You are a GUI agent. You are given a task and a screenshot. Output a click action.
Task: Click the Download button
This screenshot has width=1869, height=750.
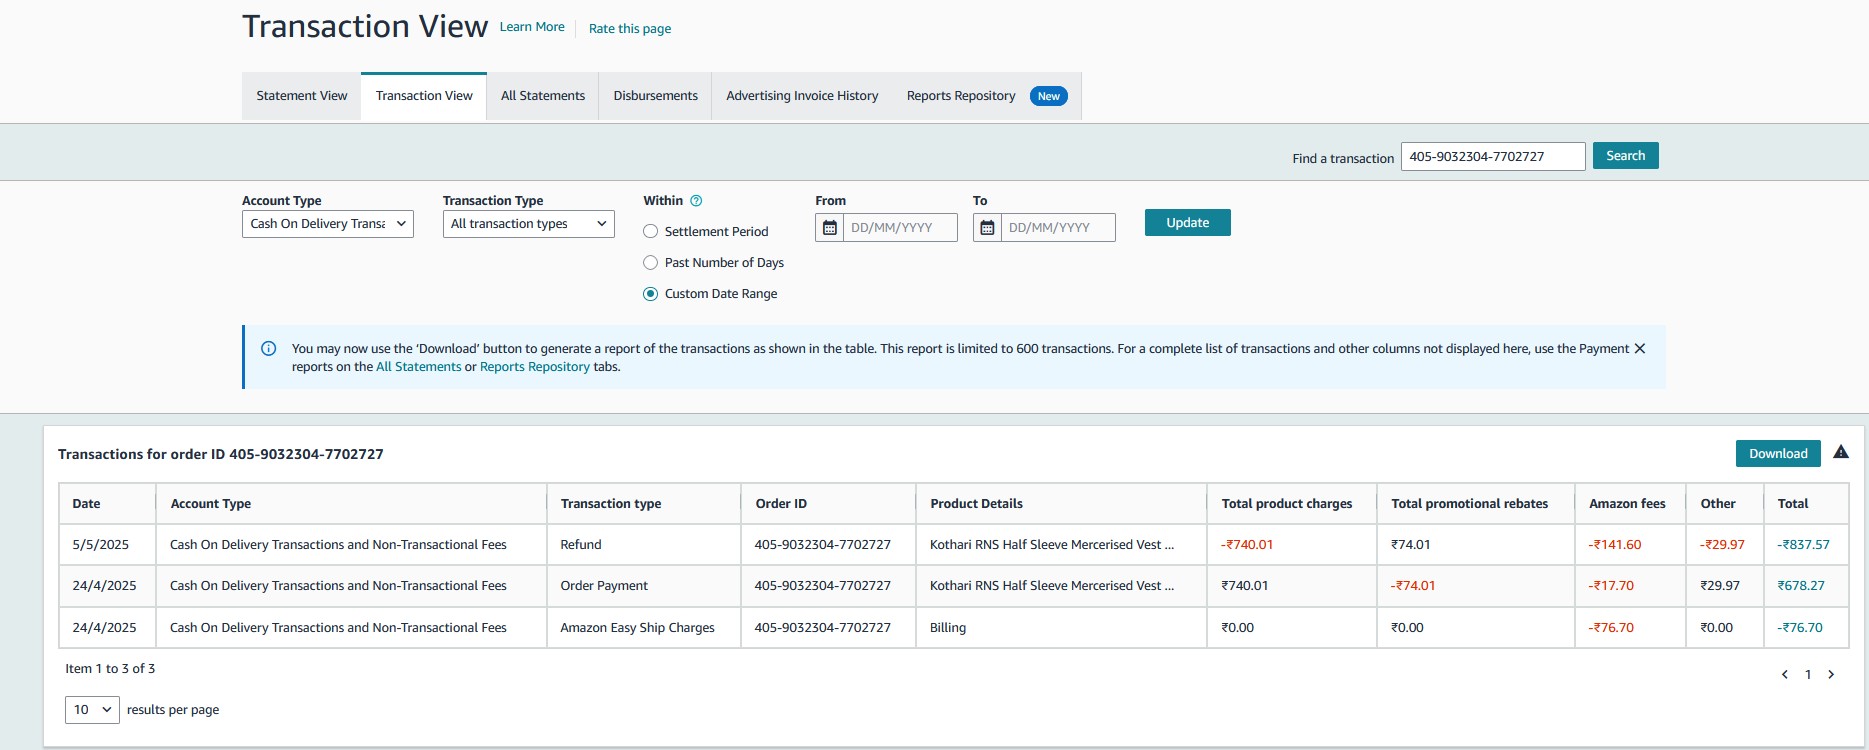point(1778,453)
